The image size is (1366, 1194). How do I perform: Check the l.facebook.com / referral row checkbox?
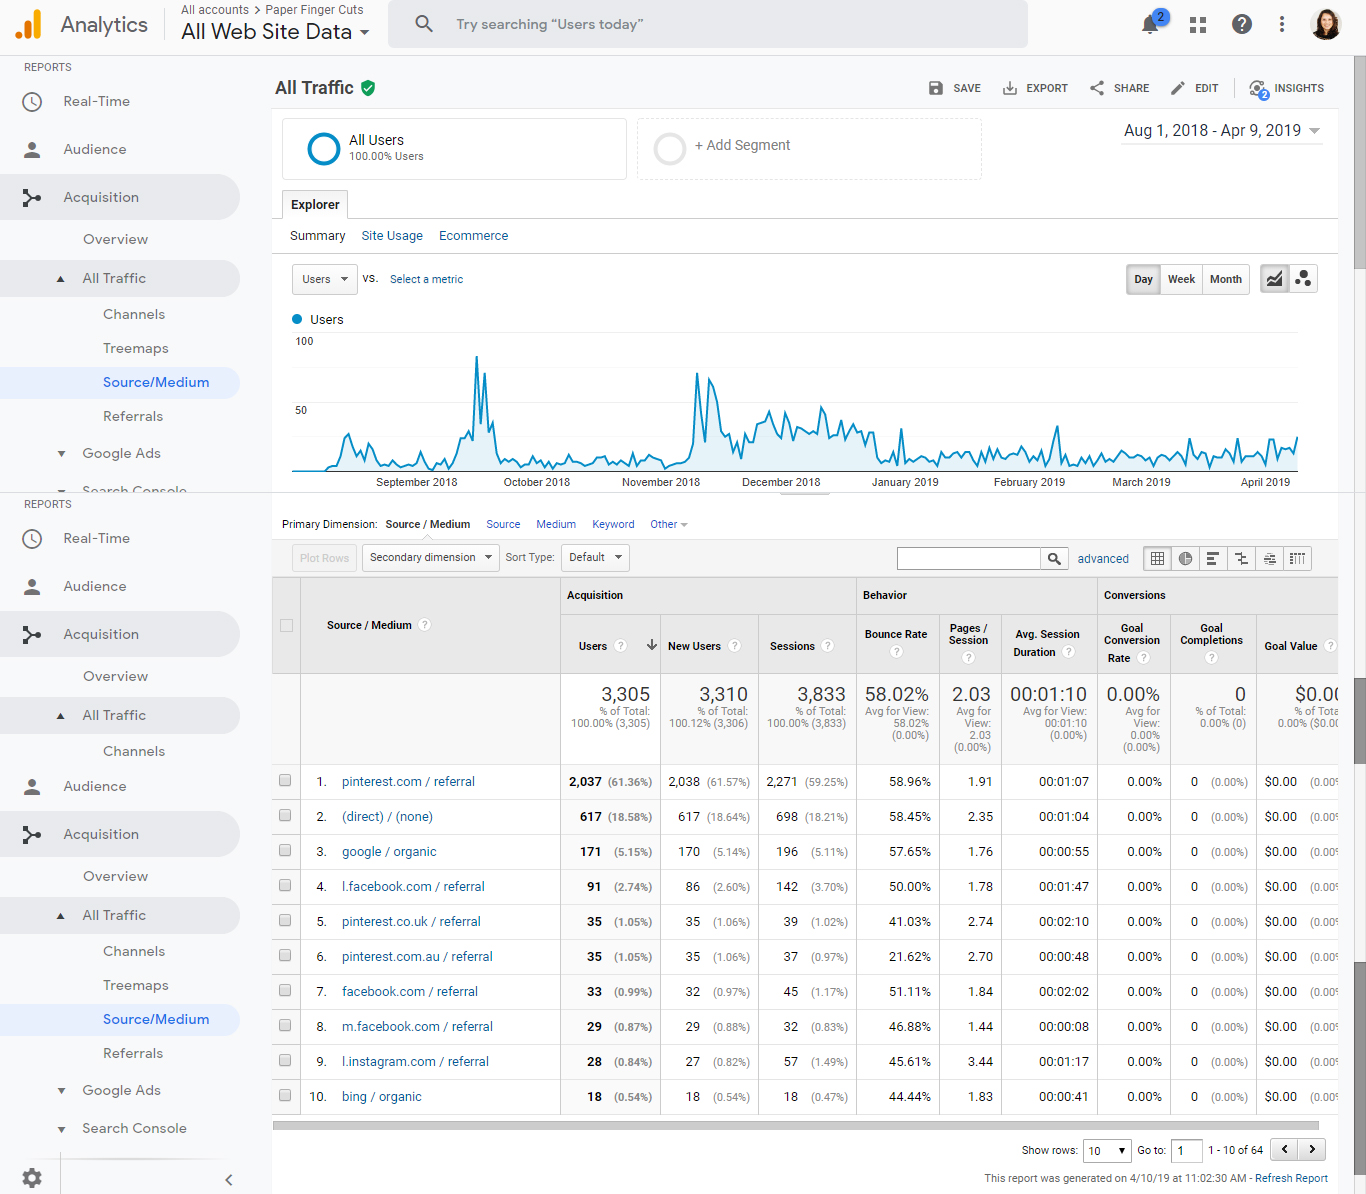[x=285, y=886]
